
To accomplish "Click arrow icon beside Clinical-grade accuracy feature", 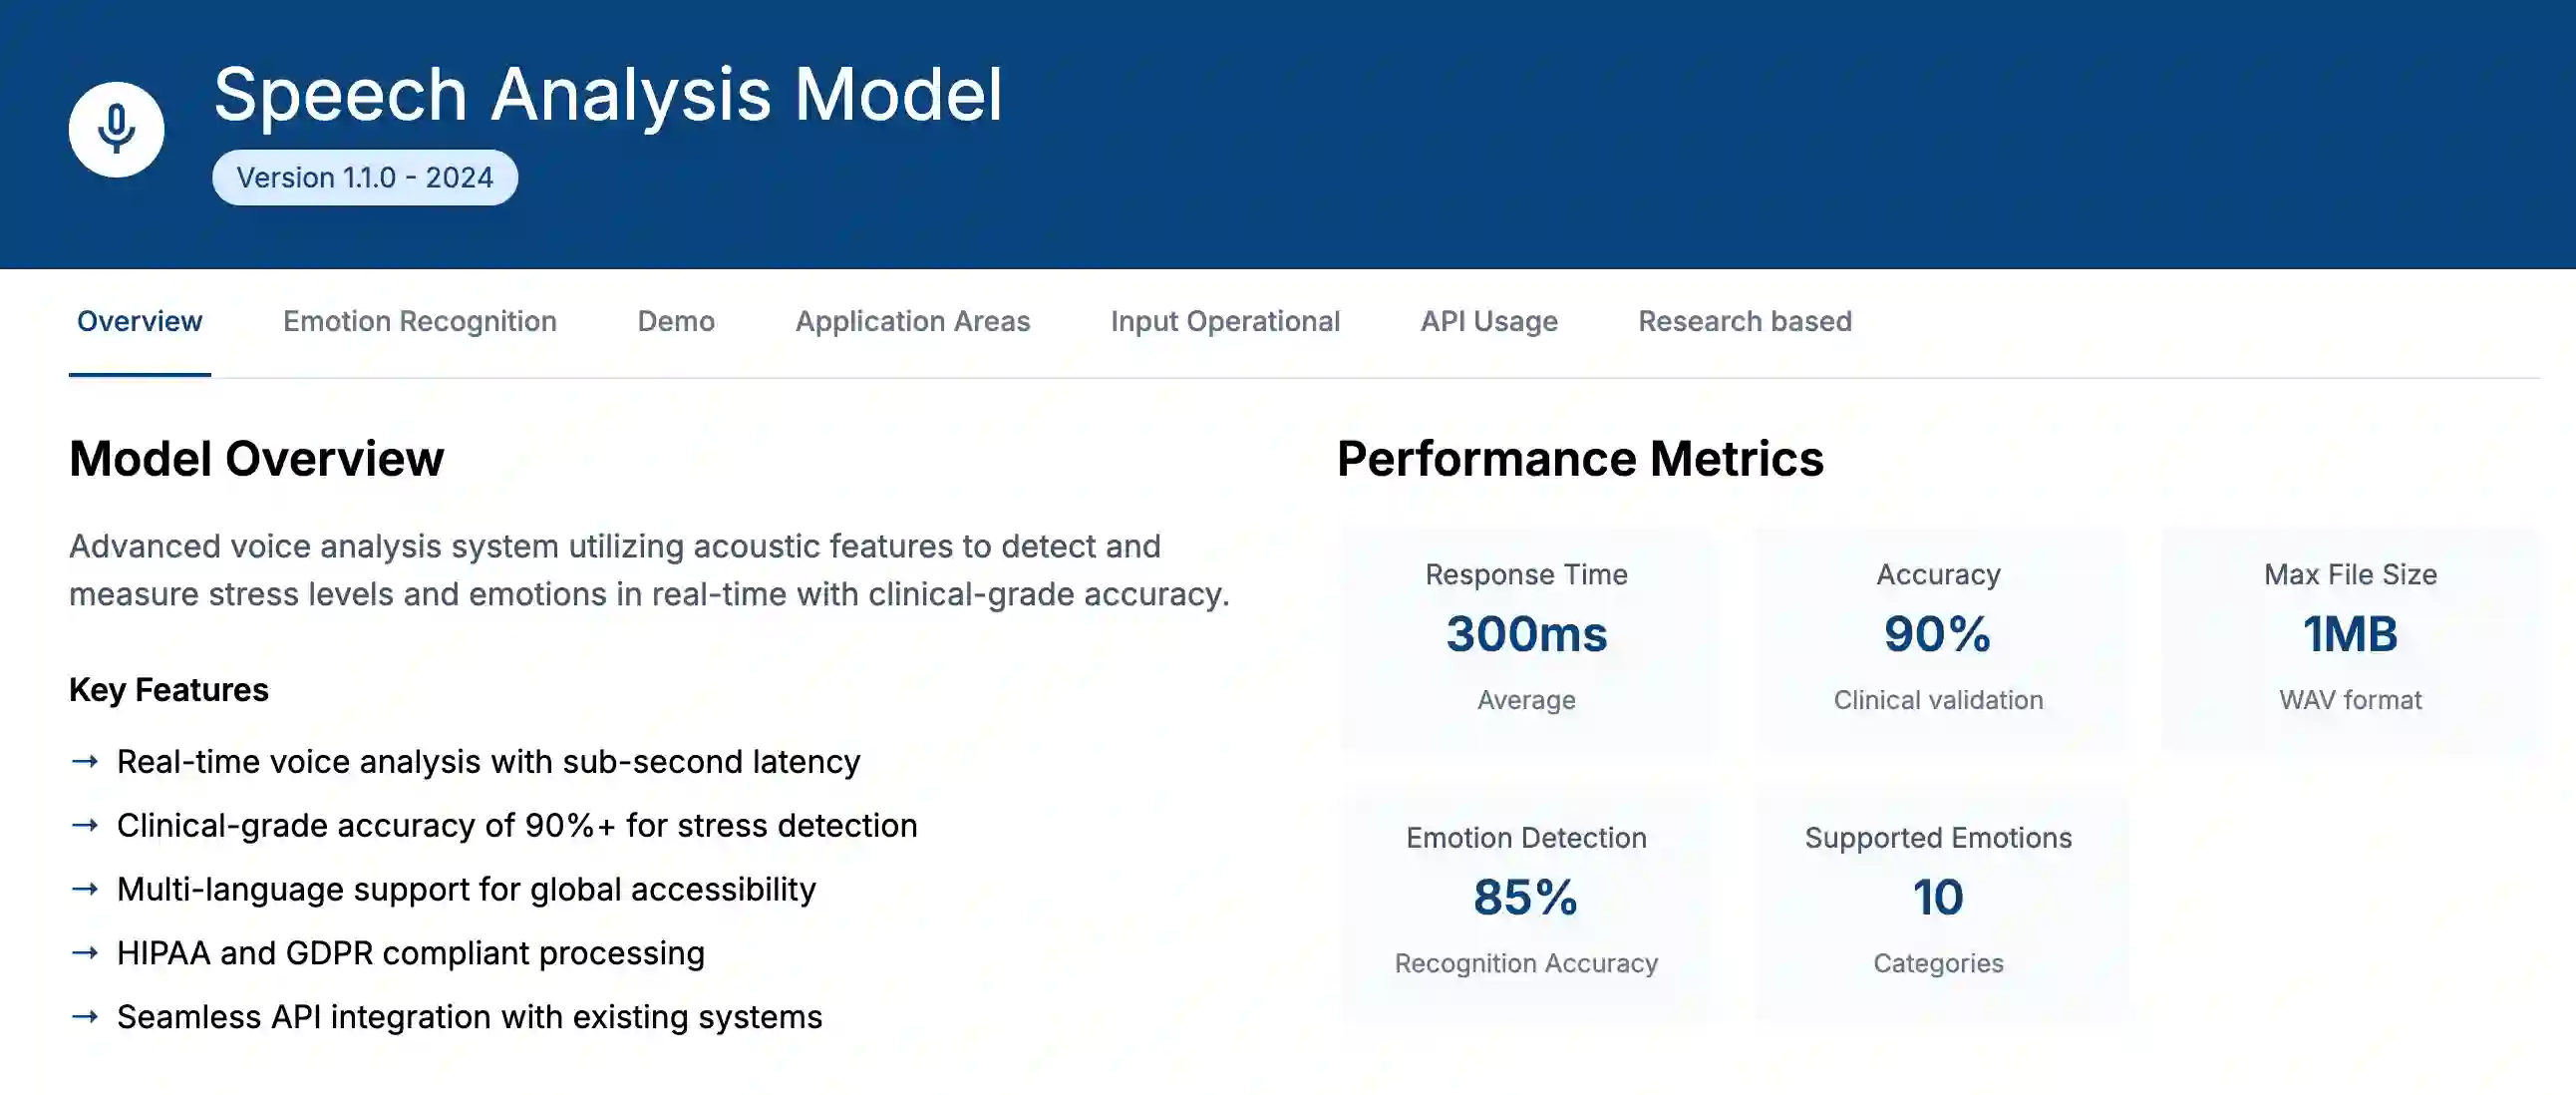I will coord(85,825).
